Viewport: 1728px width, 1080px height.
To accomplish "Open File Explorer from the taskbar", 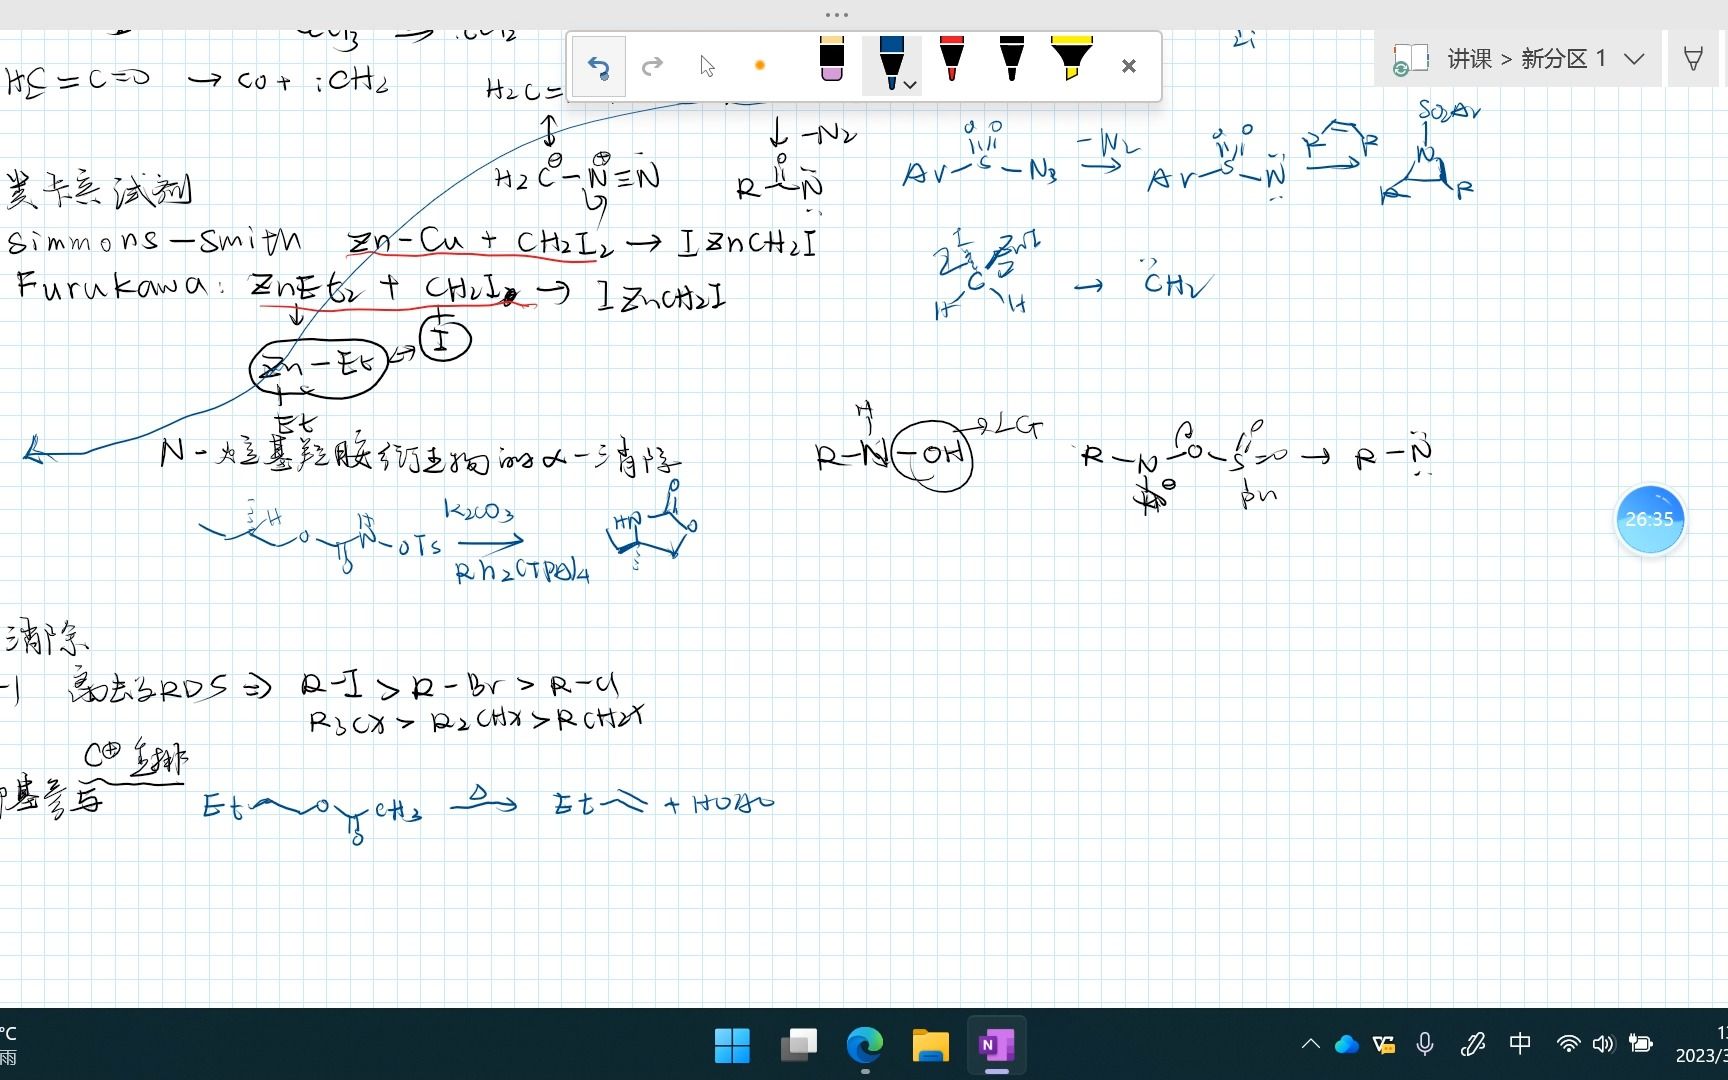I will (931, 1046).
